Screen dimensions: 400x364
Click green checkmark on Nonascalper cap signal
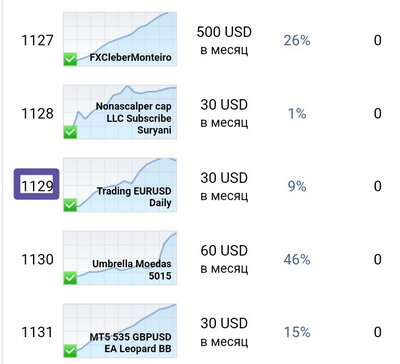click(x=70, y=132)
